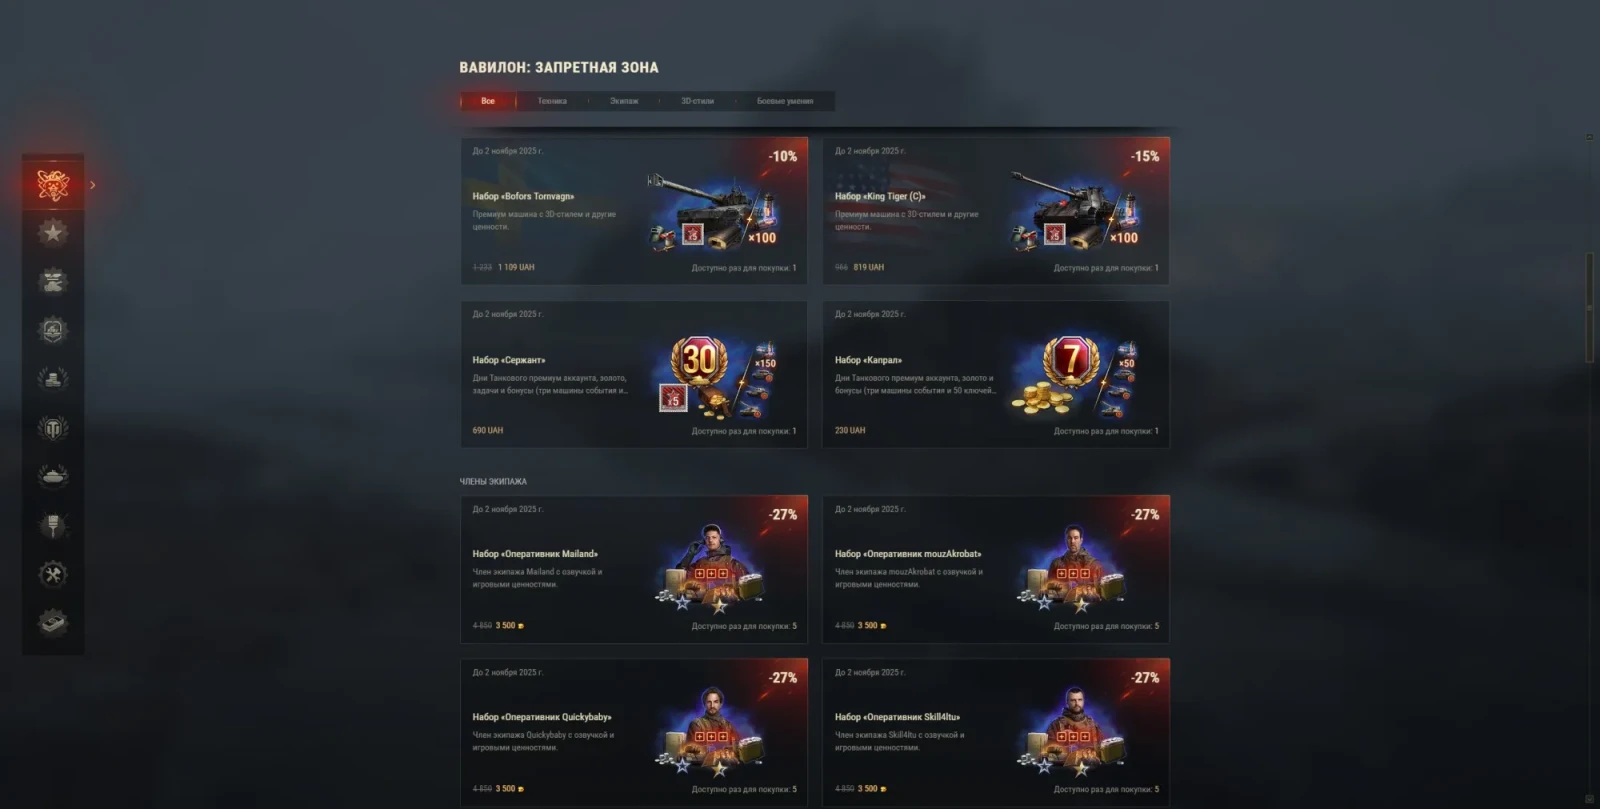
Task: Open the Babylon event store category icon
Action: click(53, 184)
